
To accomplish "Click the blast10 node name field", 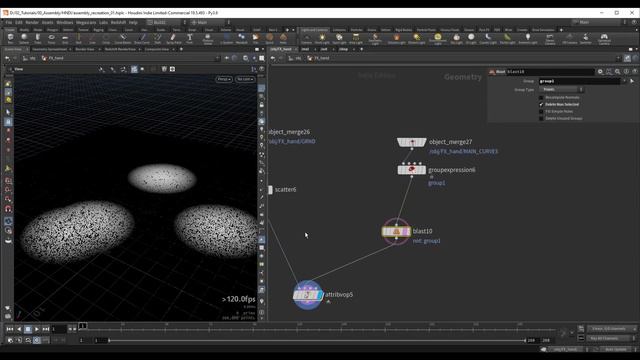I will point(550,72).
